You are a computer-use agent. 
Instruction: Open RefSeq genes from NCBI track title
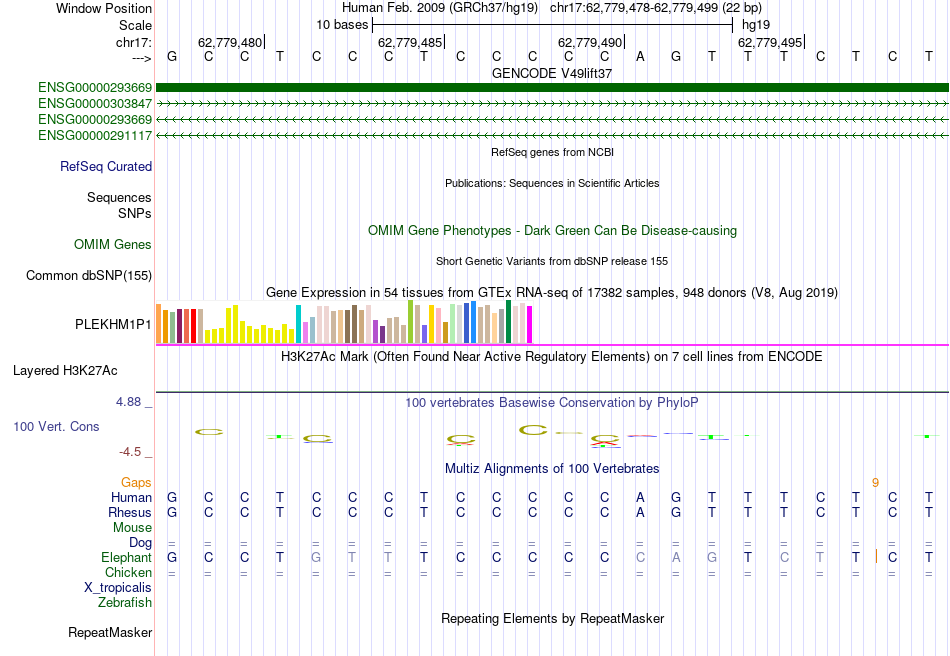coord(552,153)
